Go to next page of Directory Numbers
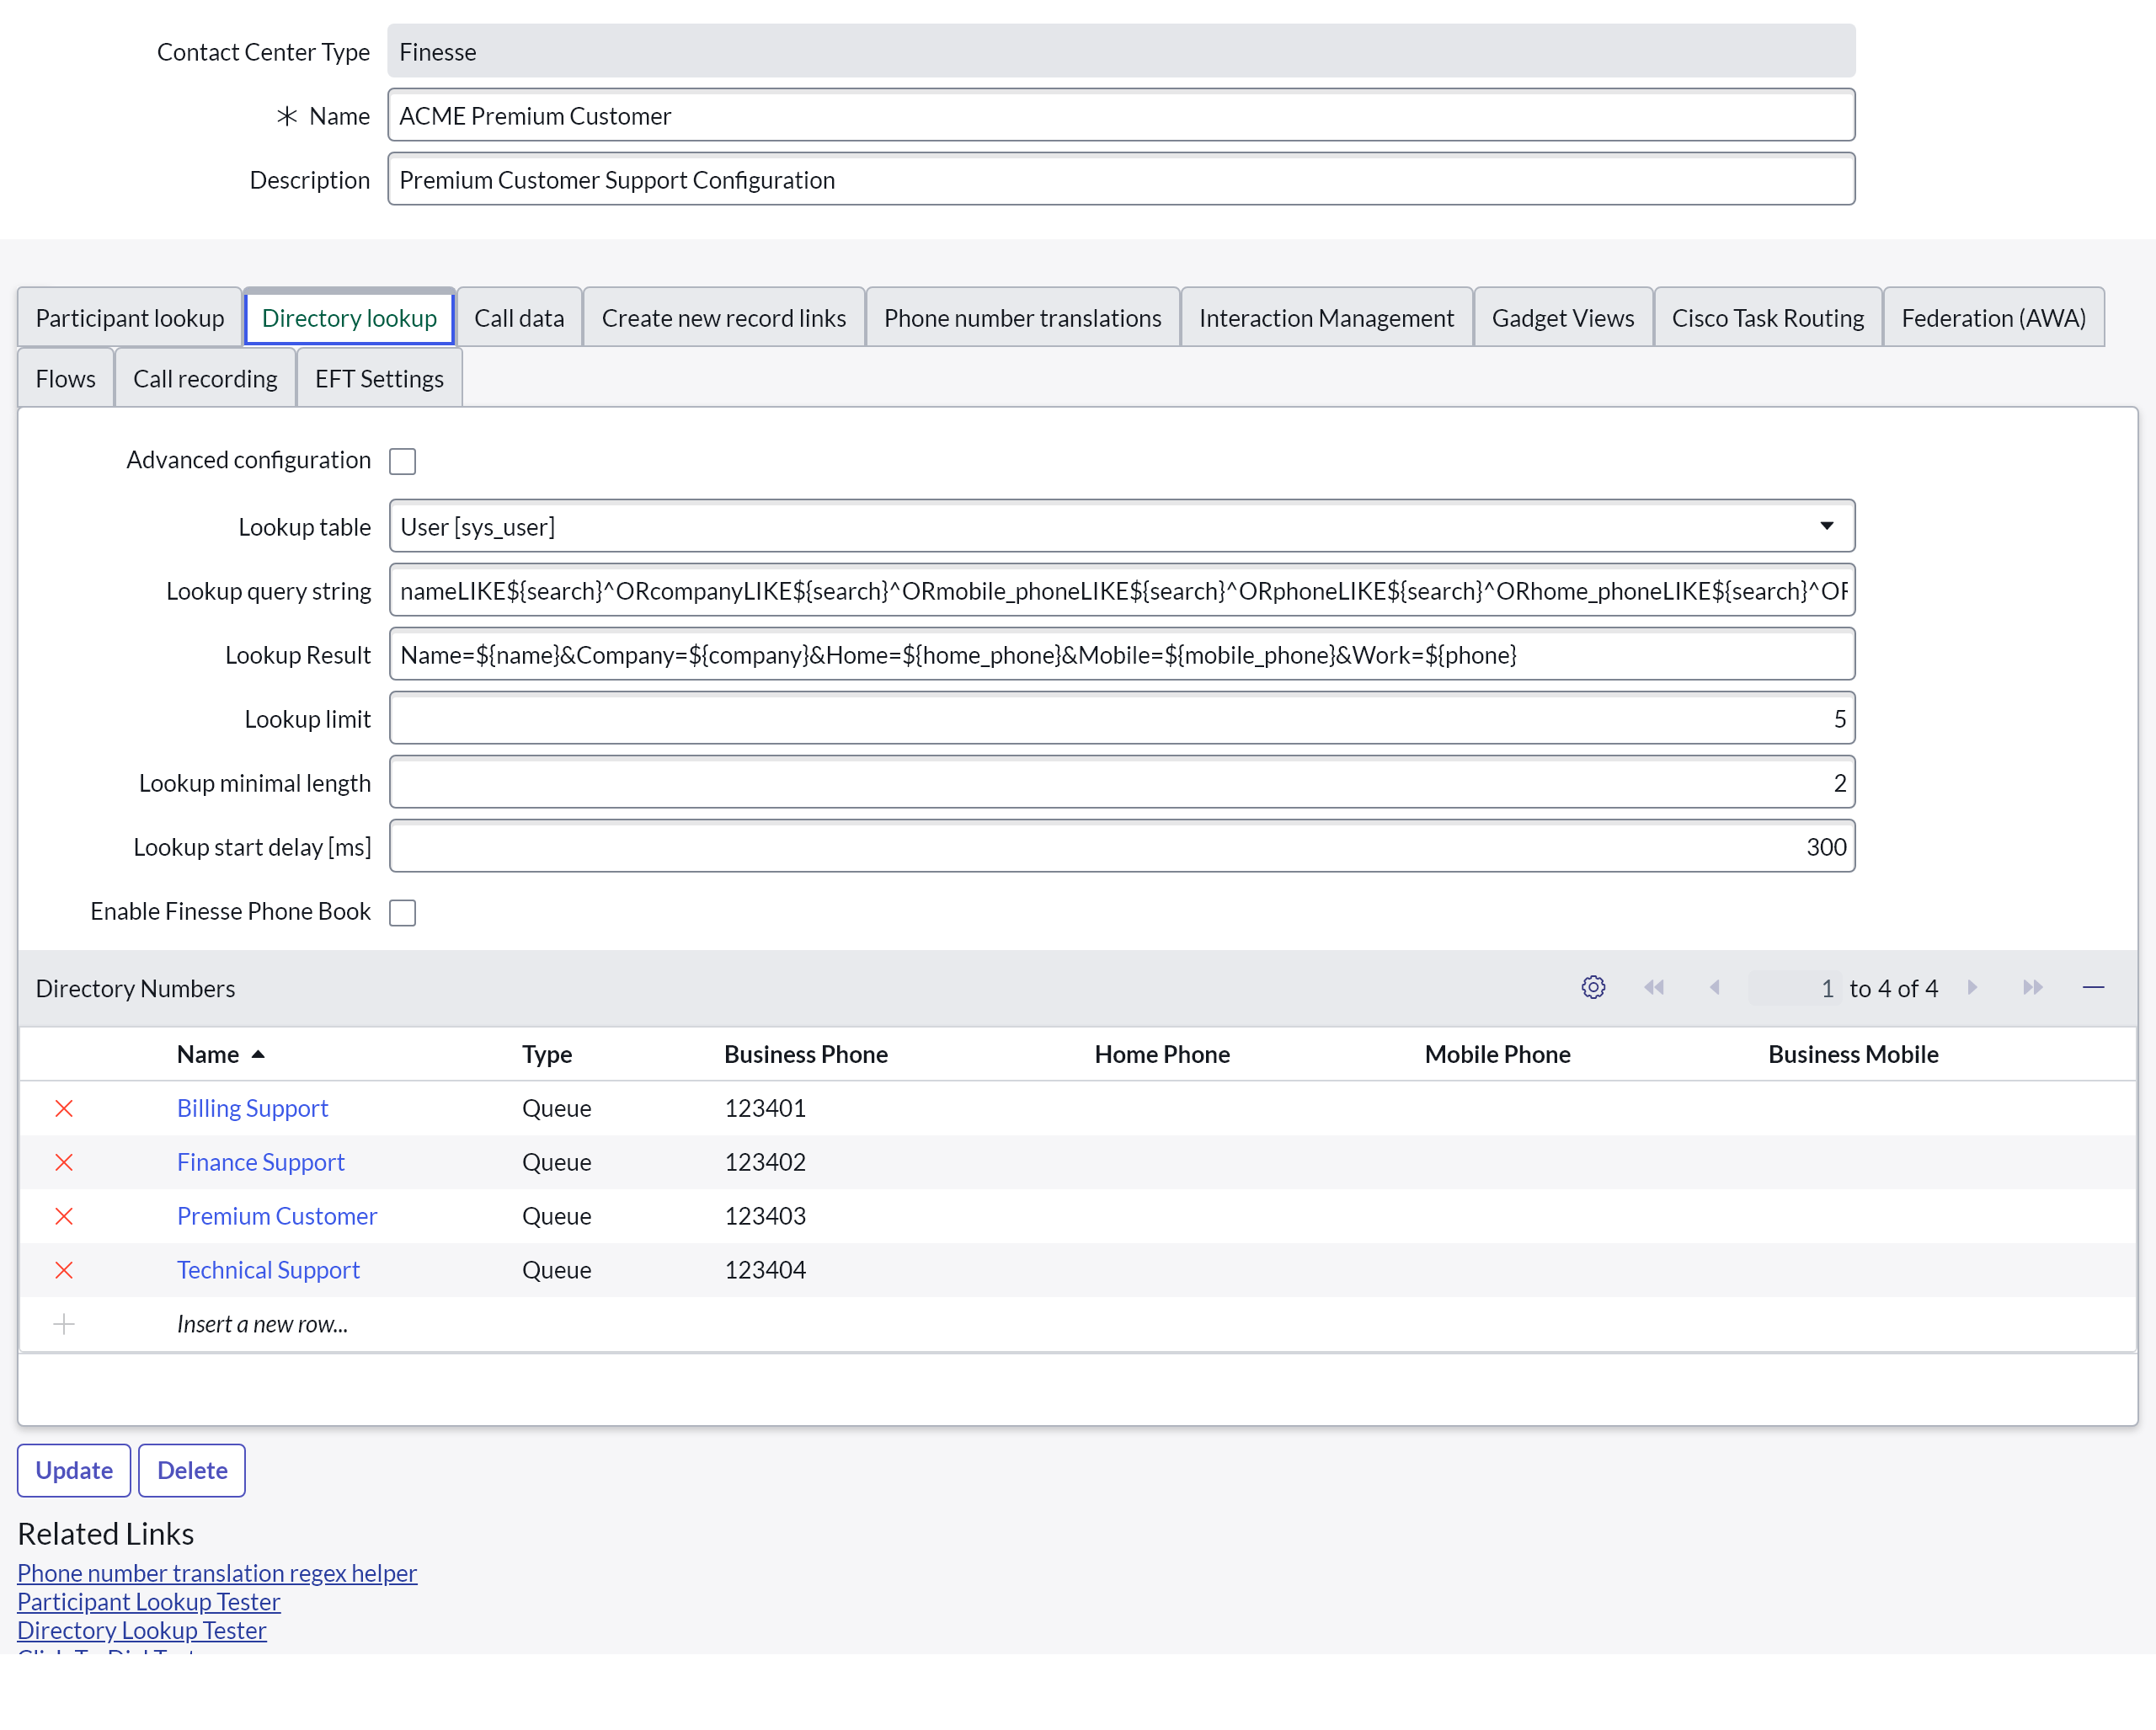This screenshot has height=1730, width=2156. point(1972,988)
